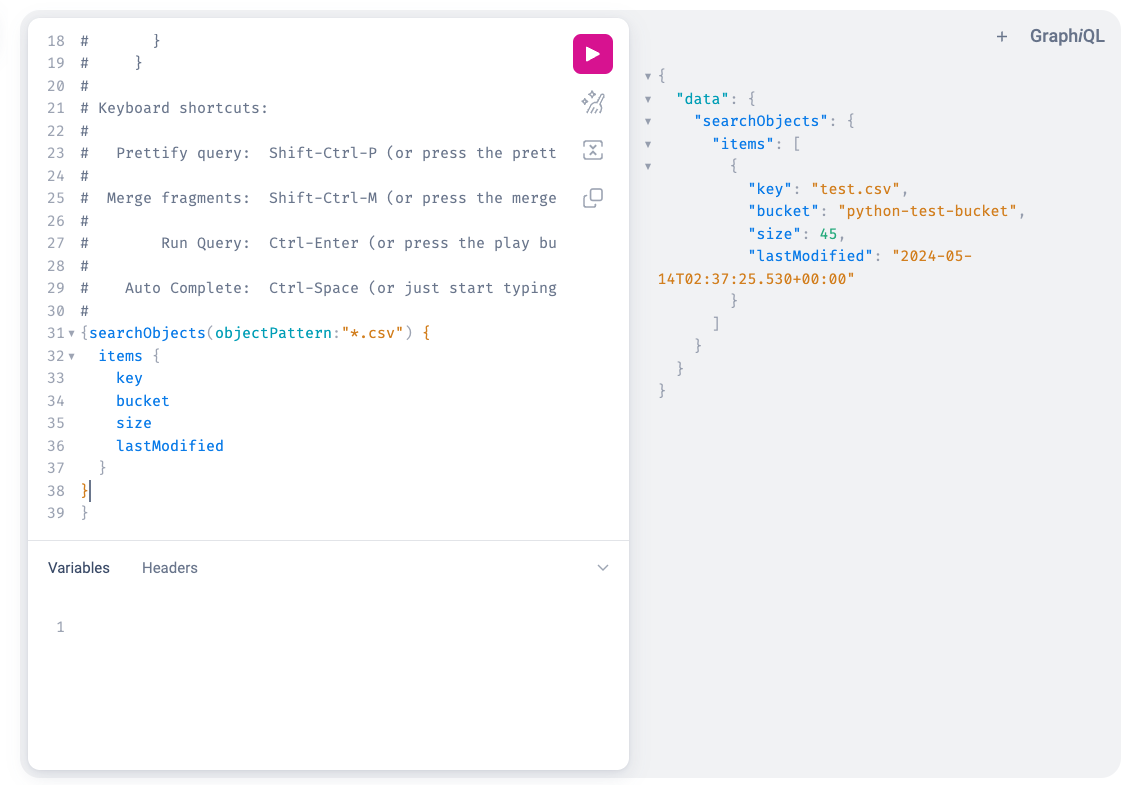This screenshot has width=1129, height=785.
Task: Open the Headers tab
Action: tap(170, 568)
